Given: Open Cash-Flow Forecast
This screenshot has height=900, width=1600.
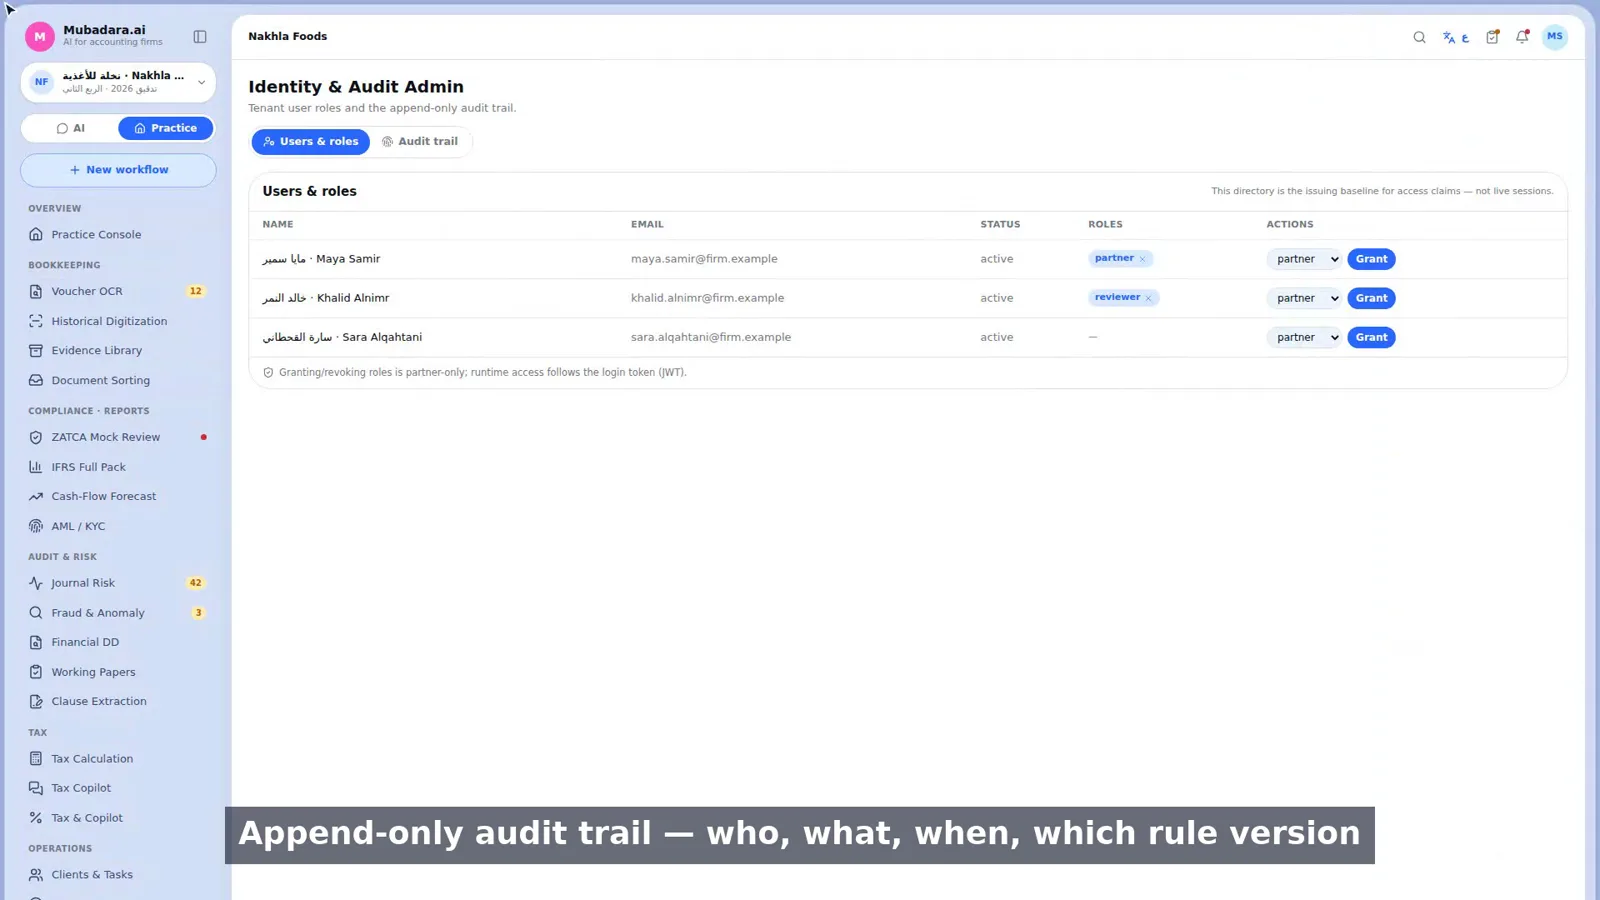Looking at the screenshot, I should [x=118, y=496].
